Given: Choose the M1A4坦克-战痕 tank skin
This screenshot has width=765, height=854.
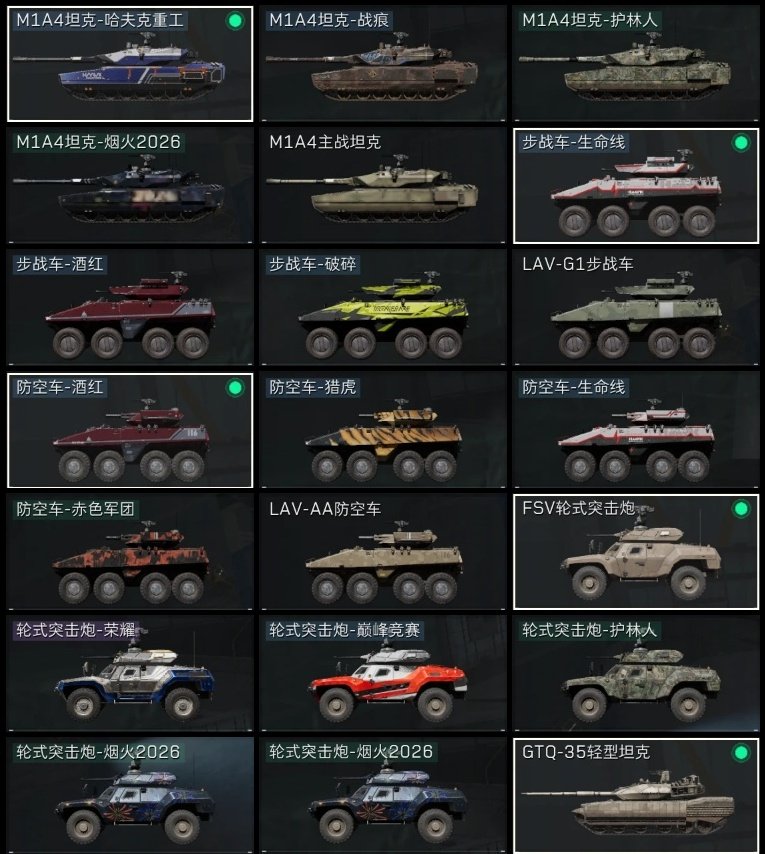Looking at the screenshot, I should coord(383,64).
